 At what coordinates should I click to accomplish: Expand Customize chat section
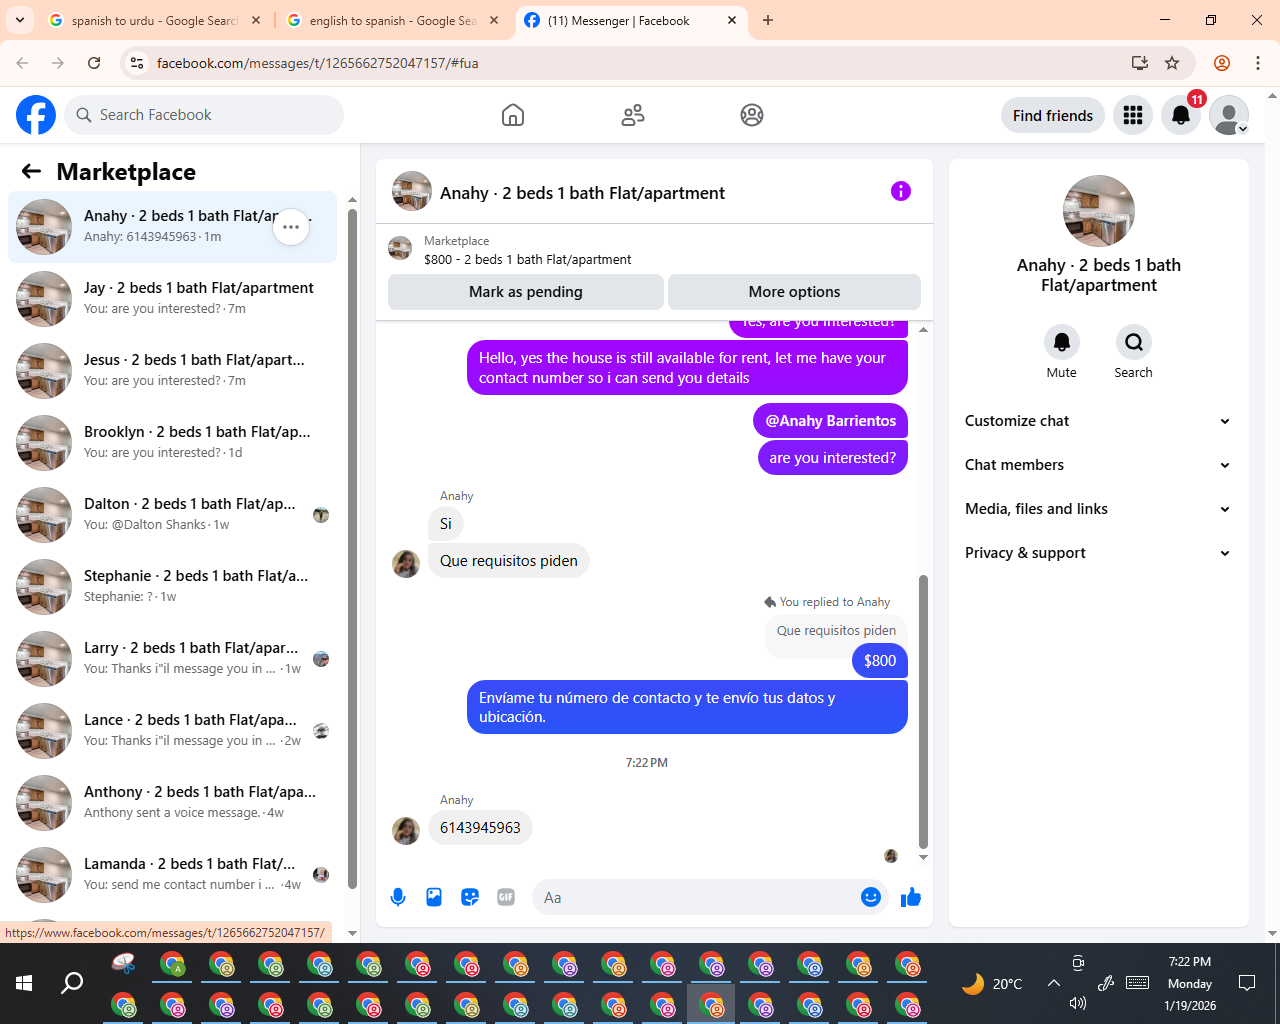[1098, 421]
